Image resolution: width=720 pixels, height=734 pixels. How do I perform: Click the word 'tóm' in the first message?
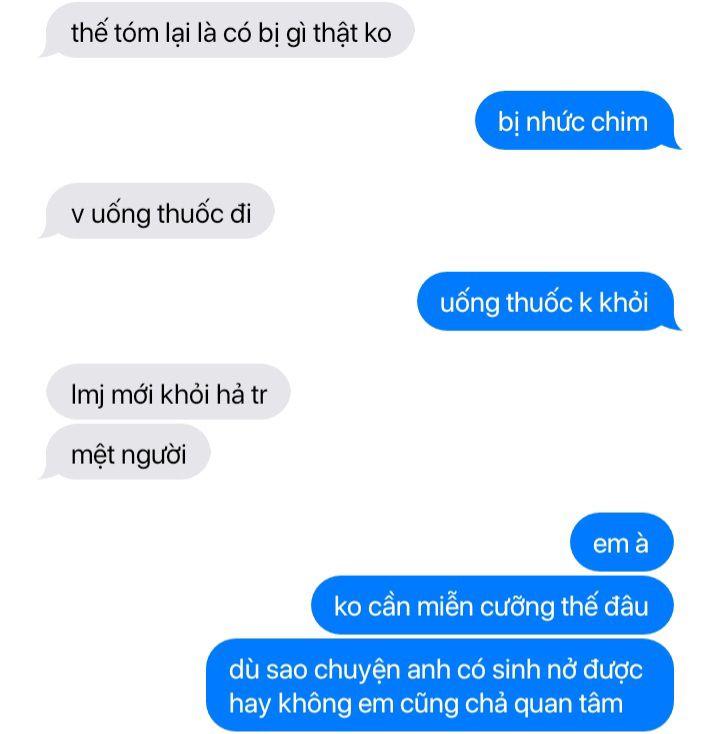(x=136, y=34)
